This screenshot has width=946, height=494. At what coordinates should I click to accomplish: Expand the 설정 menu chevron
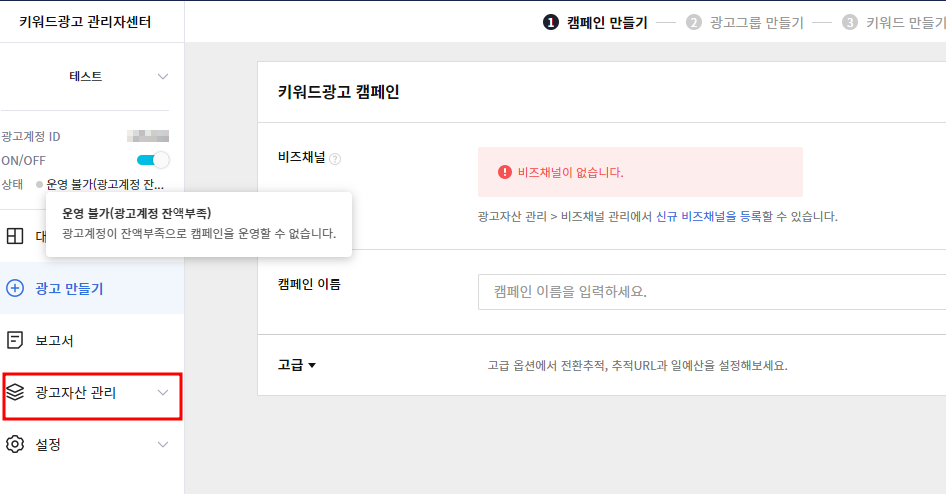pos(163,445)
